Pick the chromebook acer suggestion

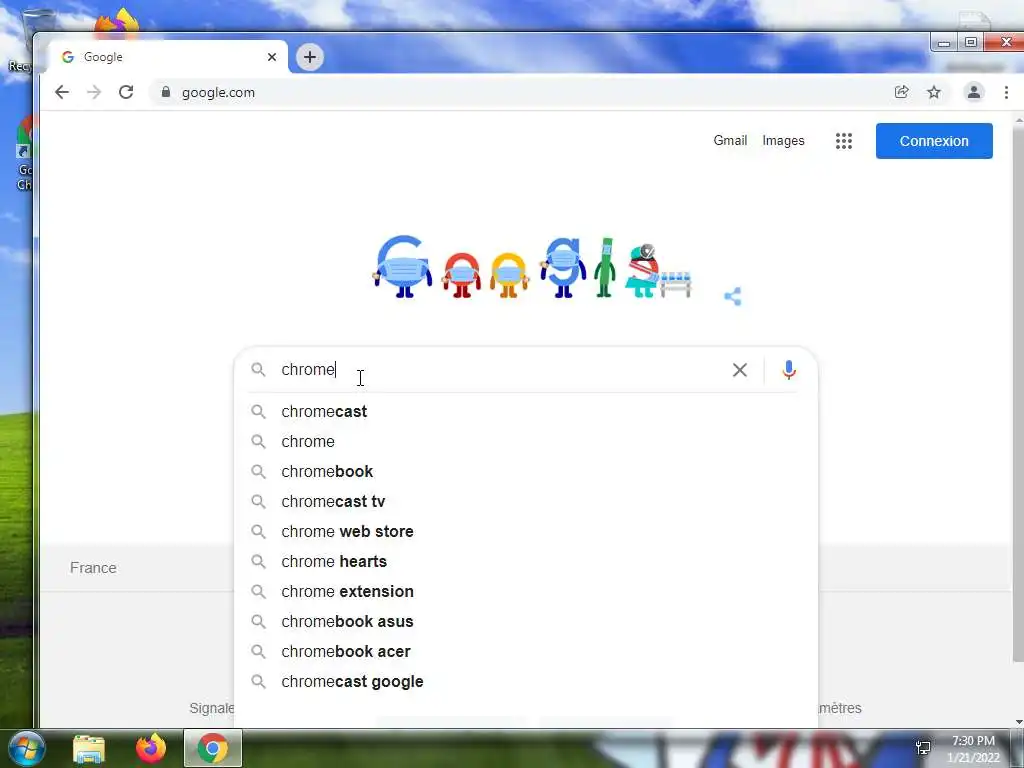coord(526,652)
